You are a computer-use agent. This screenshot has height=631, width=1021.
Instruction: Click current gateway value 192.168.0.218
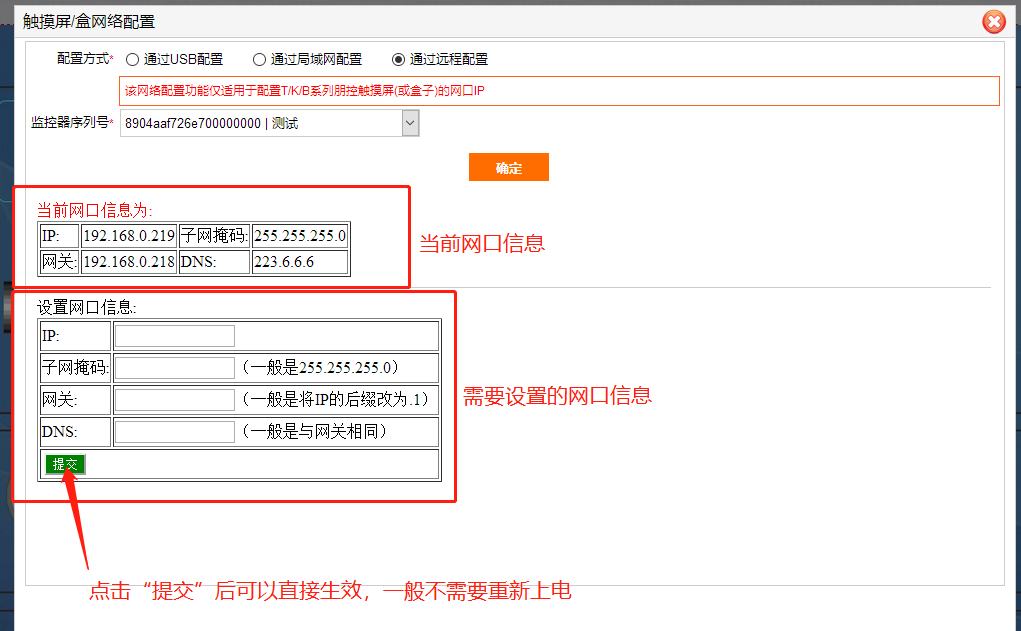tap(128, 262)
